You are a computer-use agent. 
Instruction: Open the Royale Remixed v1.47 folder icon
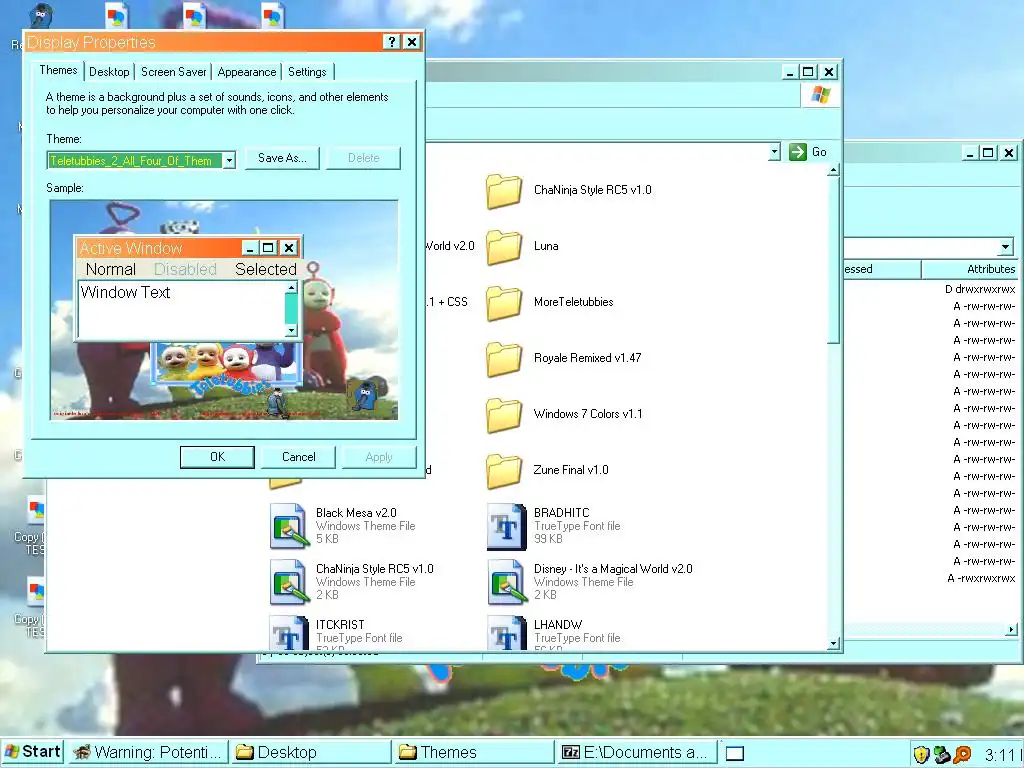pos(504,359)
